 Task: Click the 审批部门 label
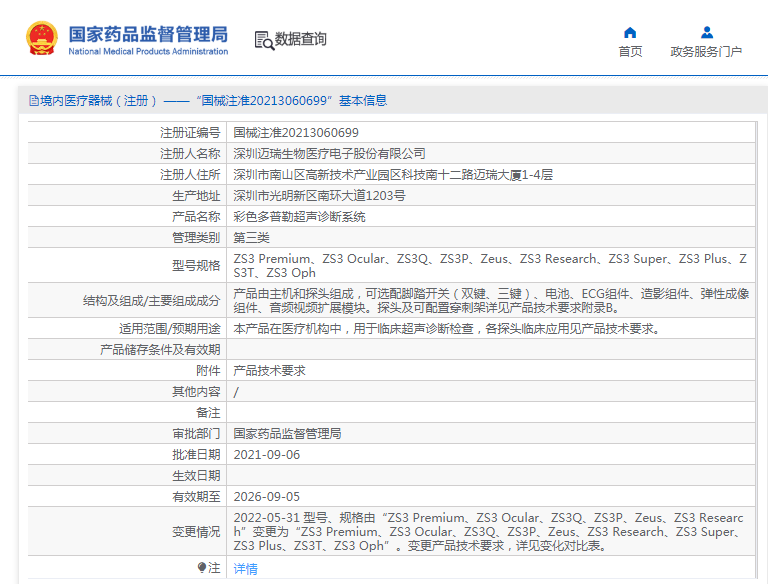tap(196, 434)
